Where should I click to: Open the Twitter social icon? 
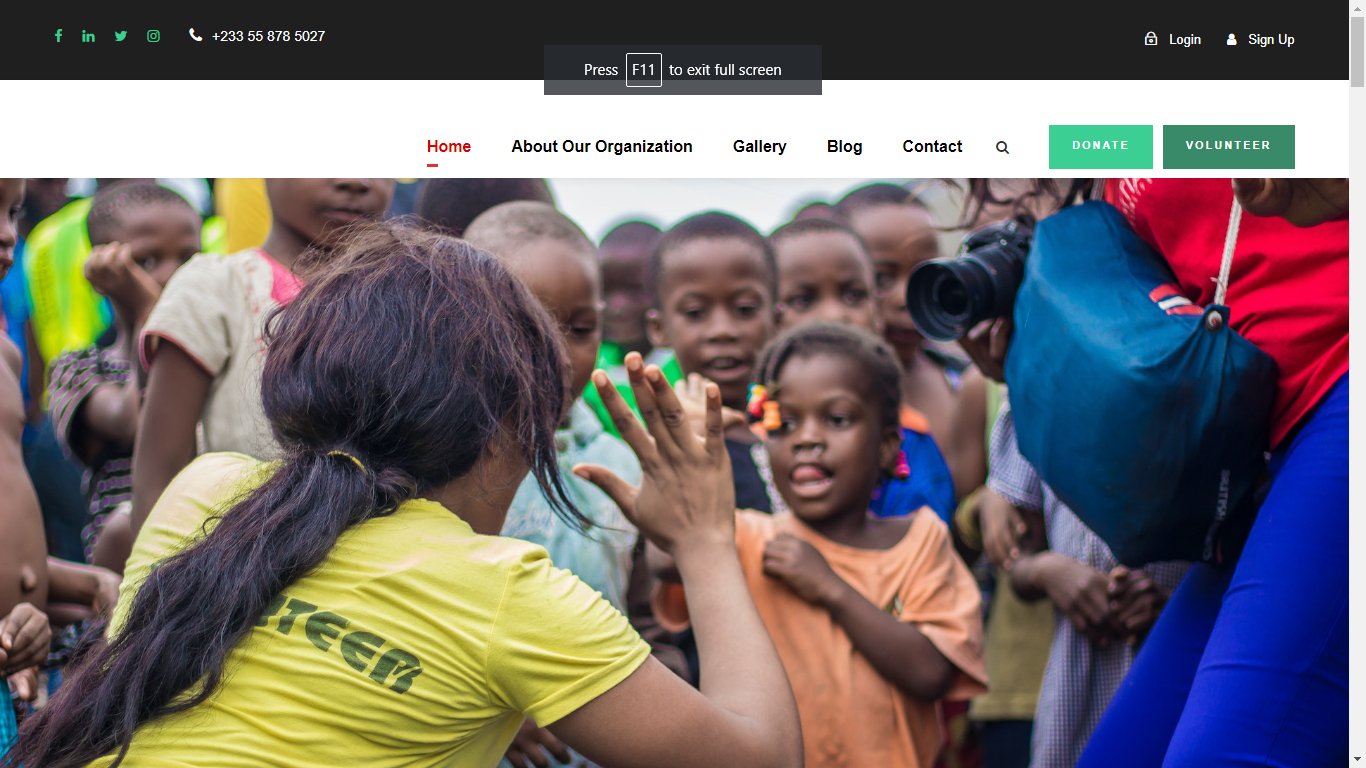coord(121,36)
